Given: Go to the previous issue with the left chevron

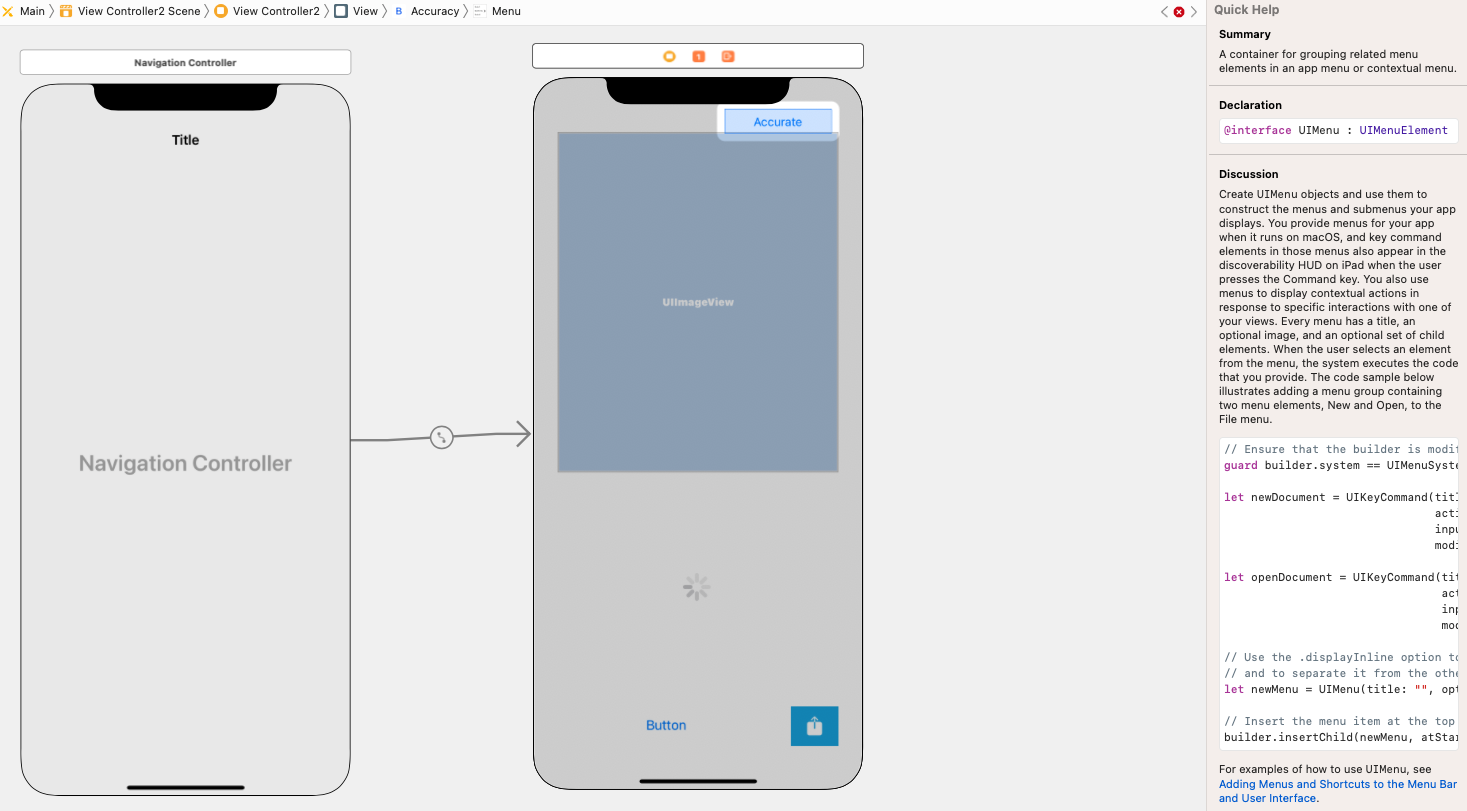Looking at the screenshot, I should pos(1164,12).
